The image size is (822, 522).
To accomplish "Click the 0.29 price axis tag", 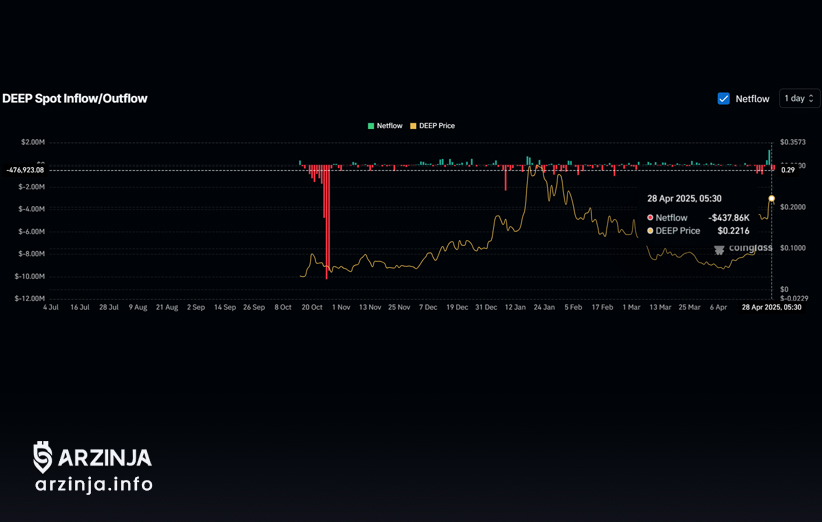I will (x=788, y=170).
